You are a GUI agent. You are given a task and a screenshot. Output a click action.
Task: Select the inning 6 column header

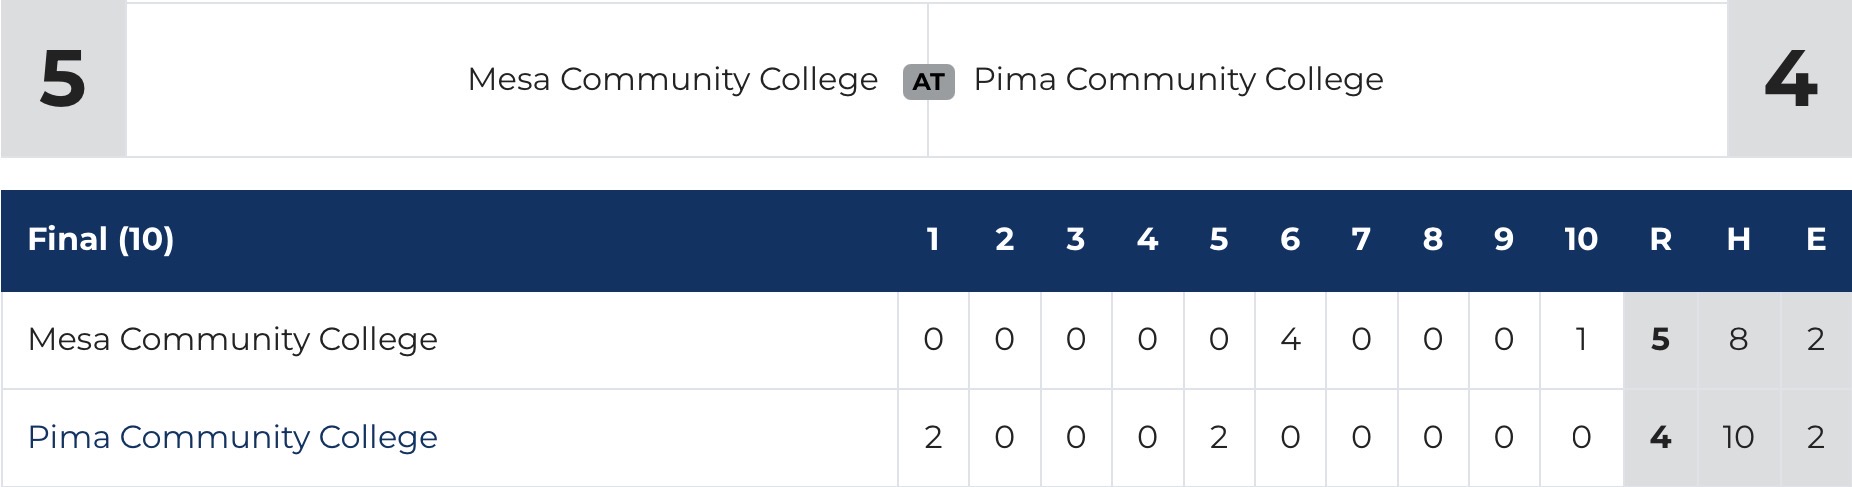click(x=1290, y=239)
